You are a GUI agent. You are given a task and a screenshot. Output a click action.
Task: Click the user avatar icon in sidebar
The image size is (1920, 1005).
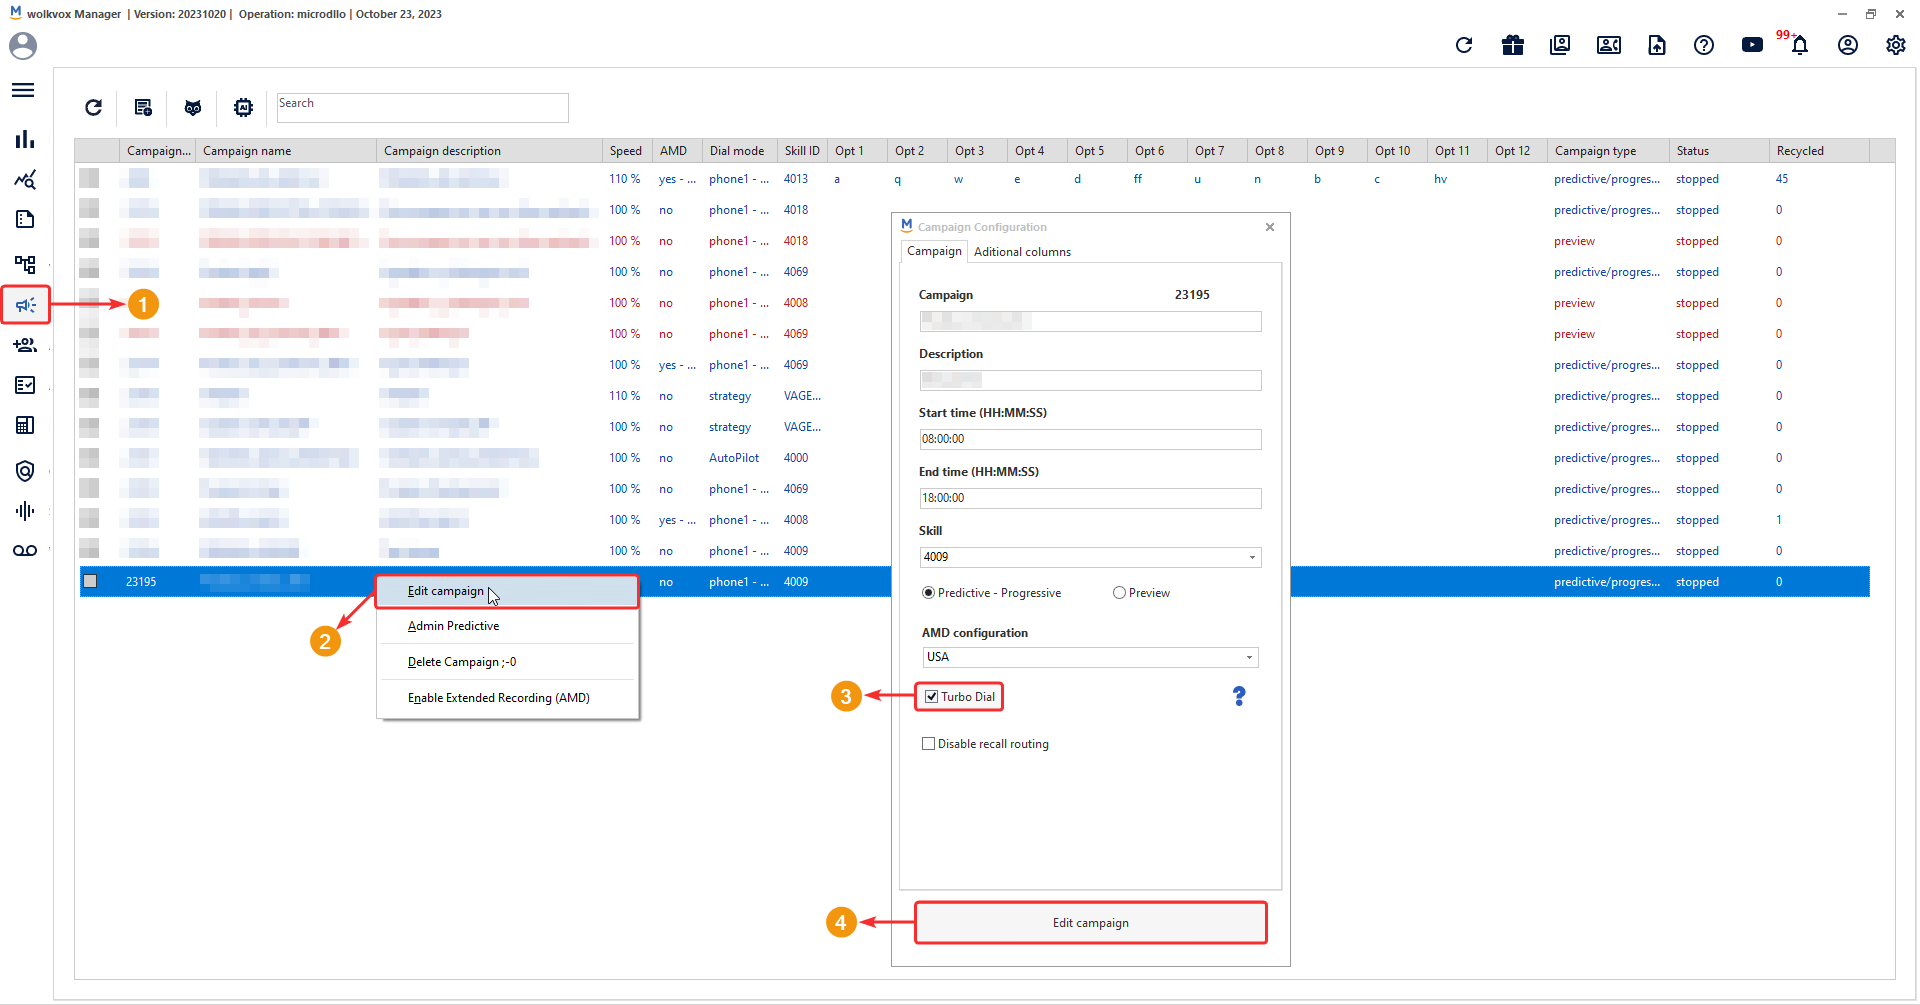[x=23, y=46]
